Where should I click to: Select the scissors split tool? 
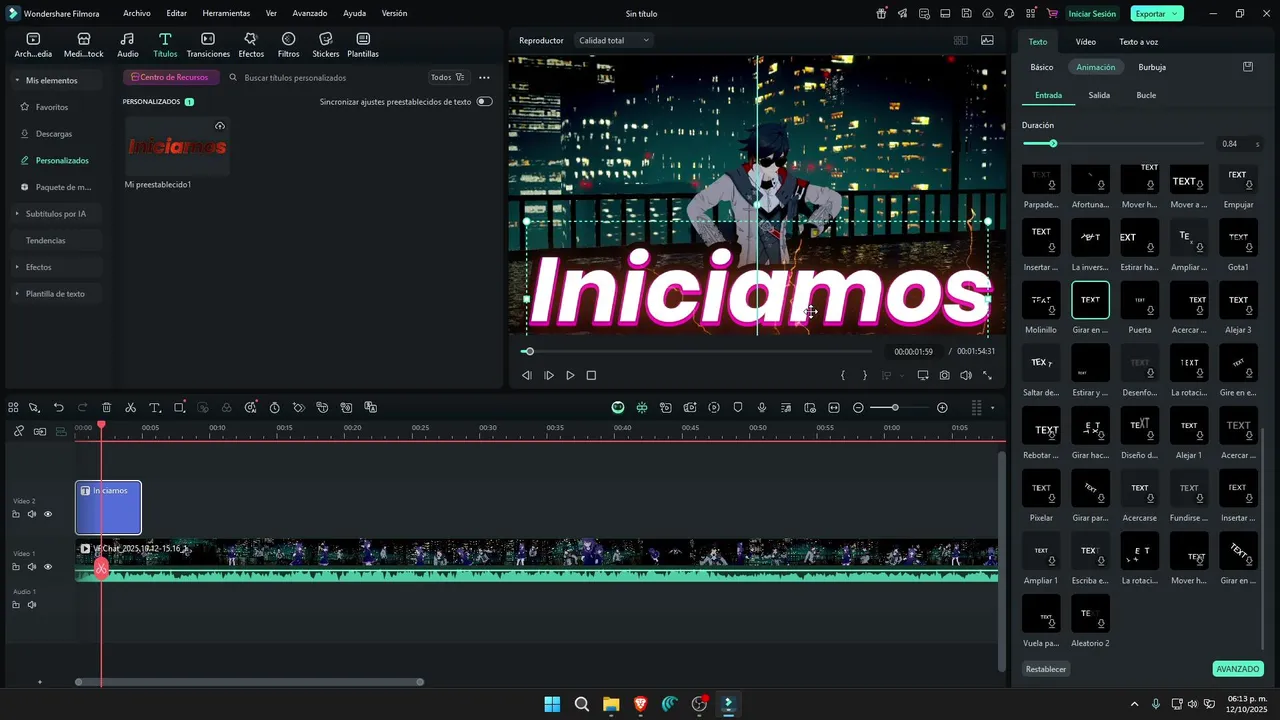131,408
